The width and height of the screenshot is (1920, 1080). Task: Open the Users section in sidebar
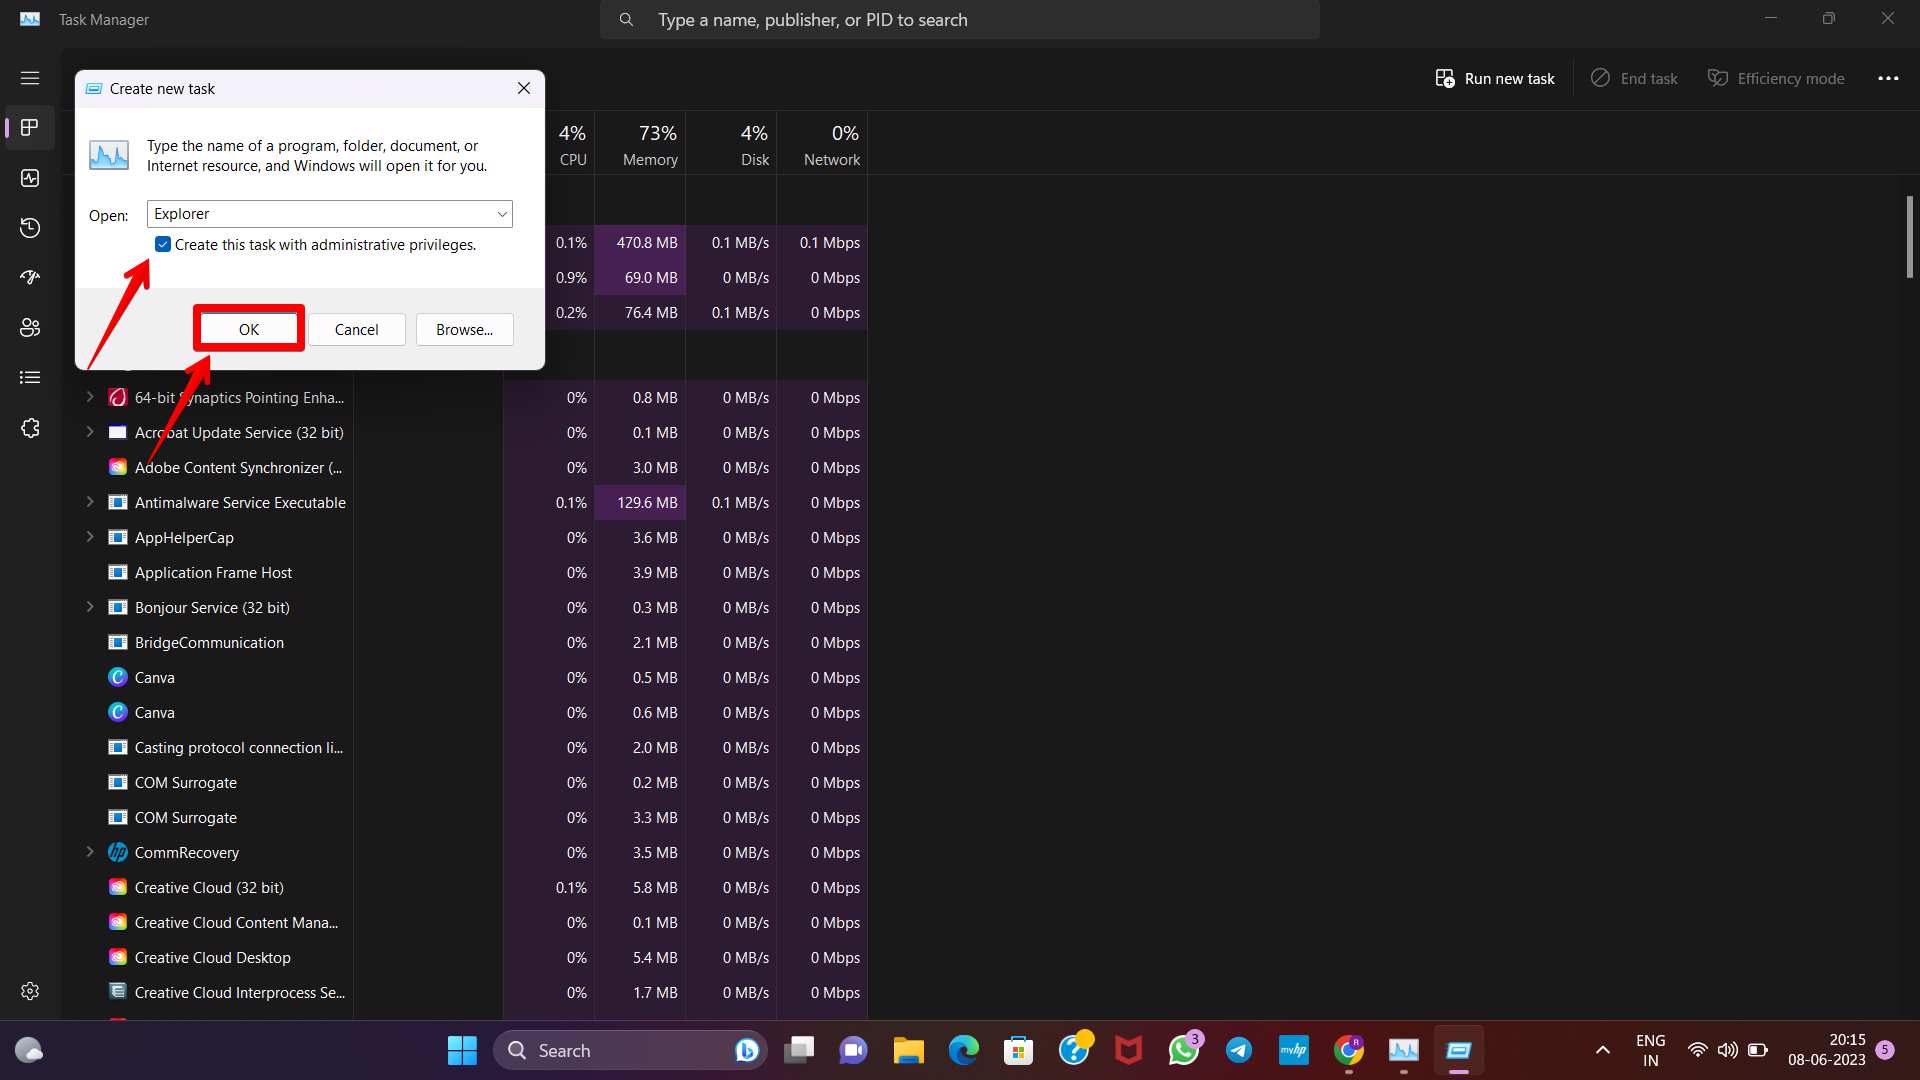30,327
